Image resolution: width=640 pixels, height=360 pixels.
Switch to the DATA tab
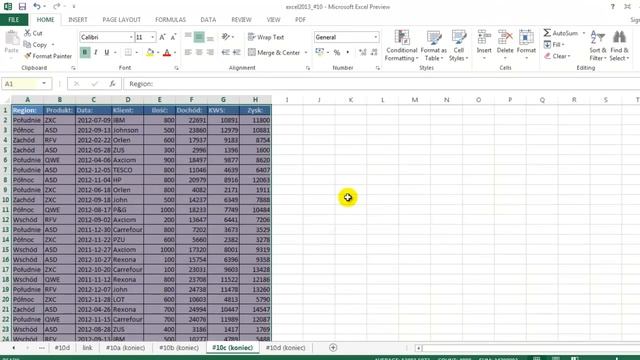[208, 20]
